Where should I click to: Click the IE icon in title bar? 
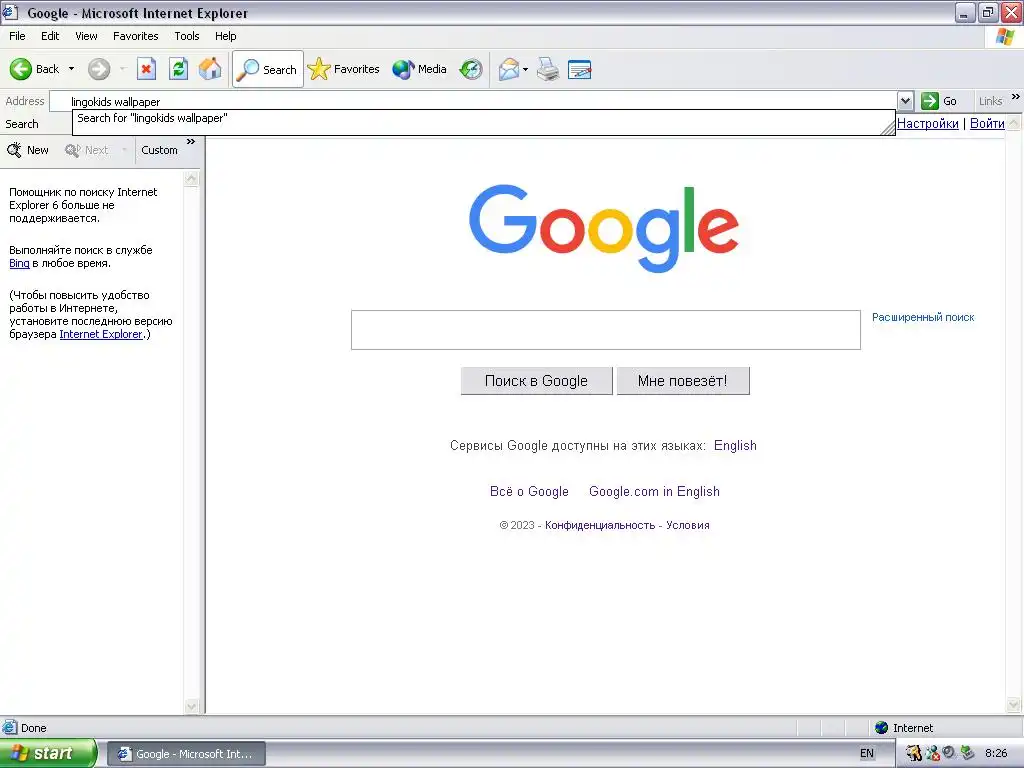pyautogui.click(x=10, y=12)
